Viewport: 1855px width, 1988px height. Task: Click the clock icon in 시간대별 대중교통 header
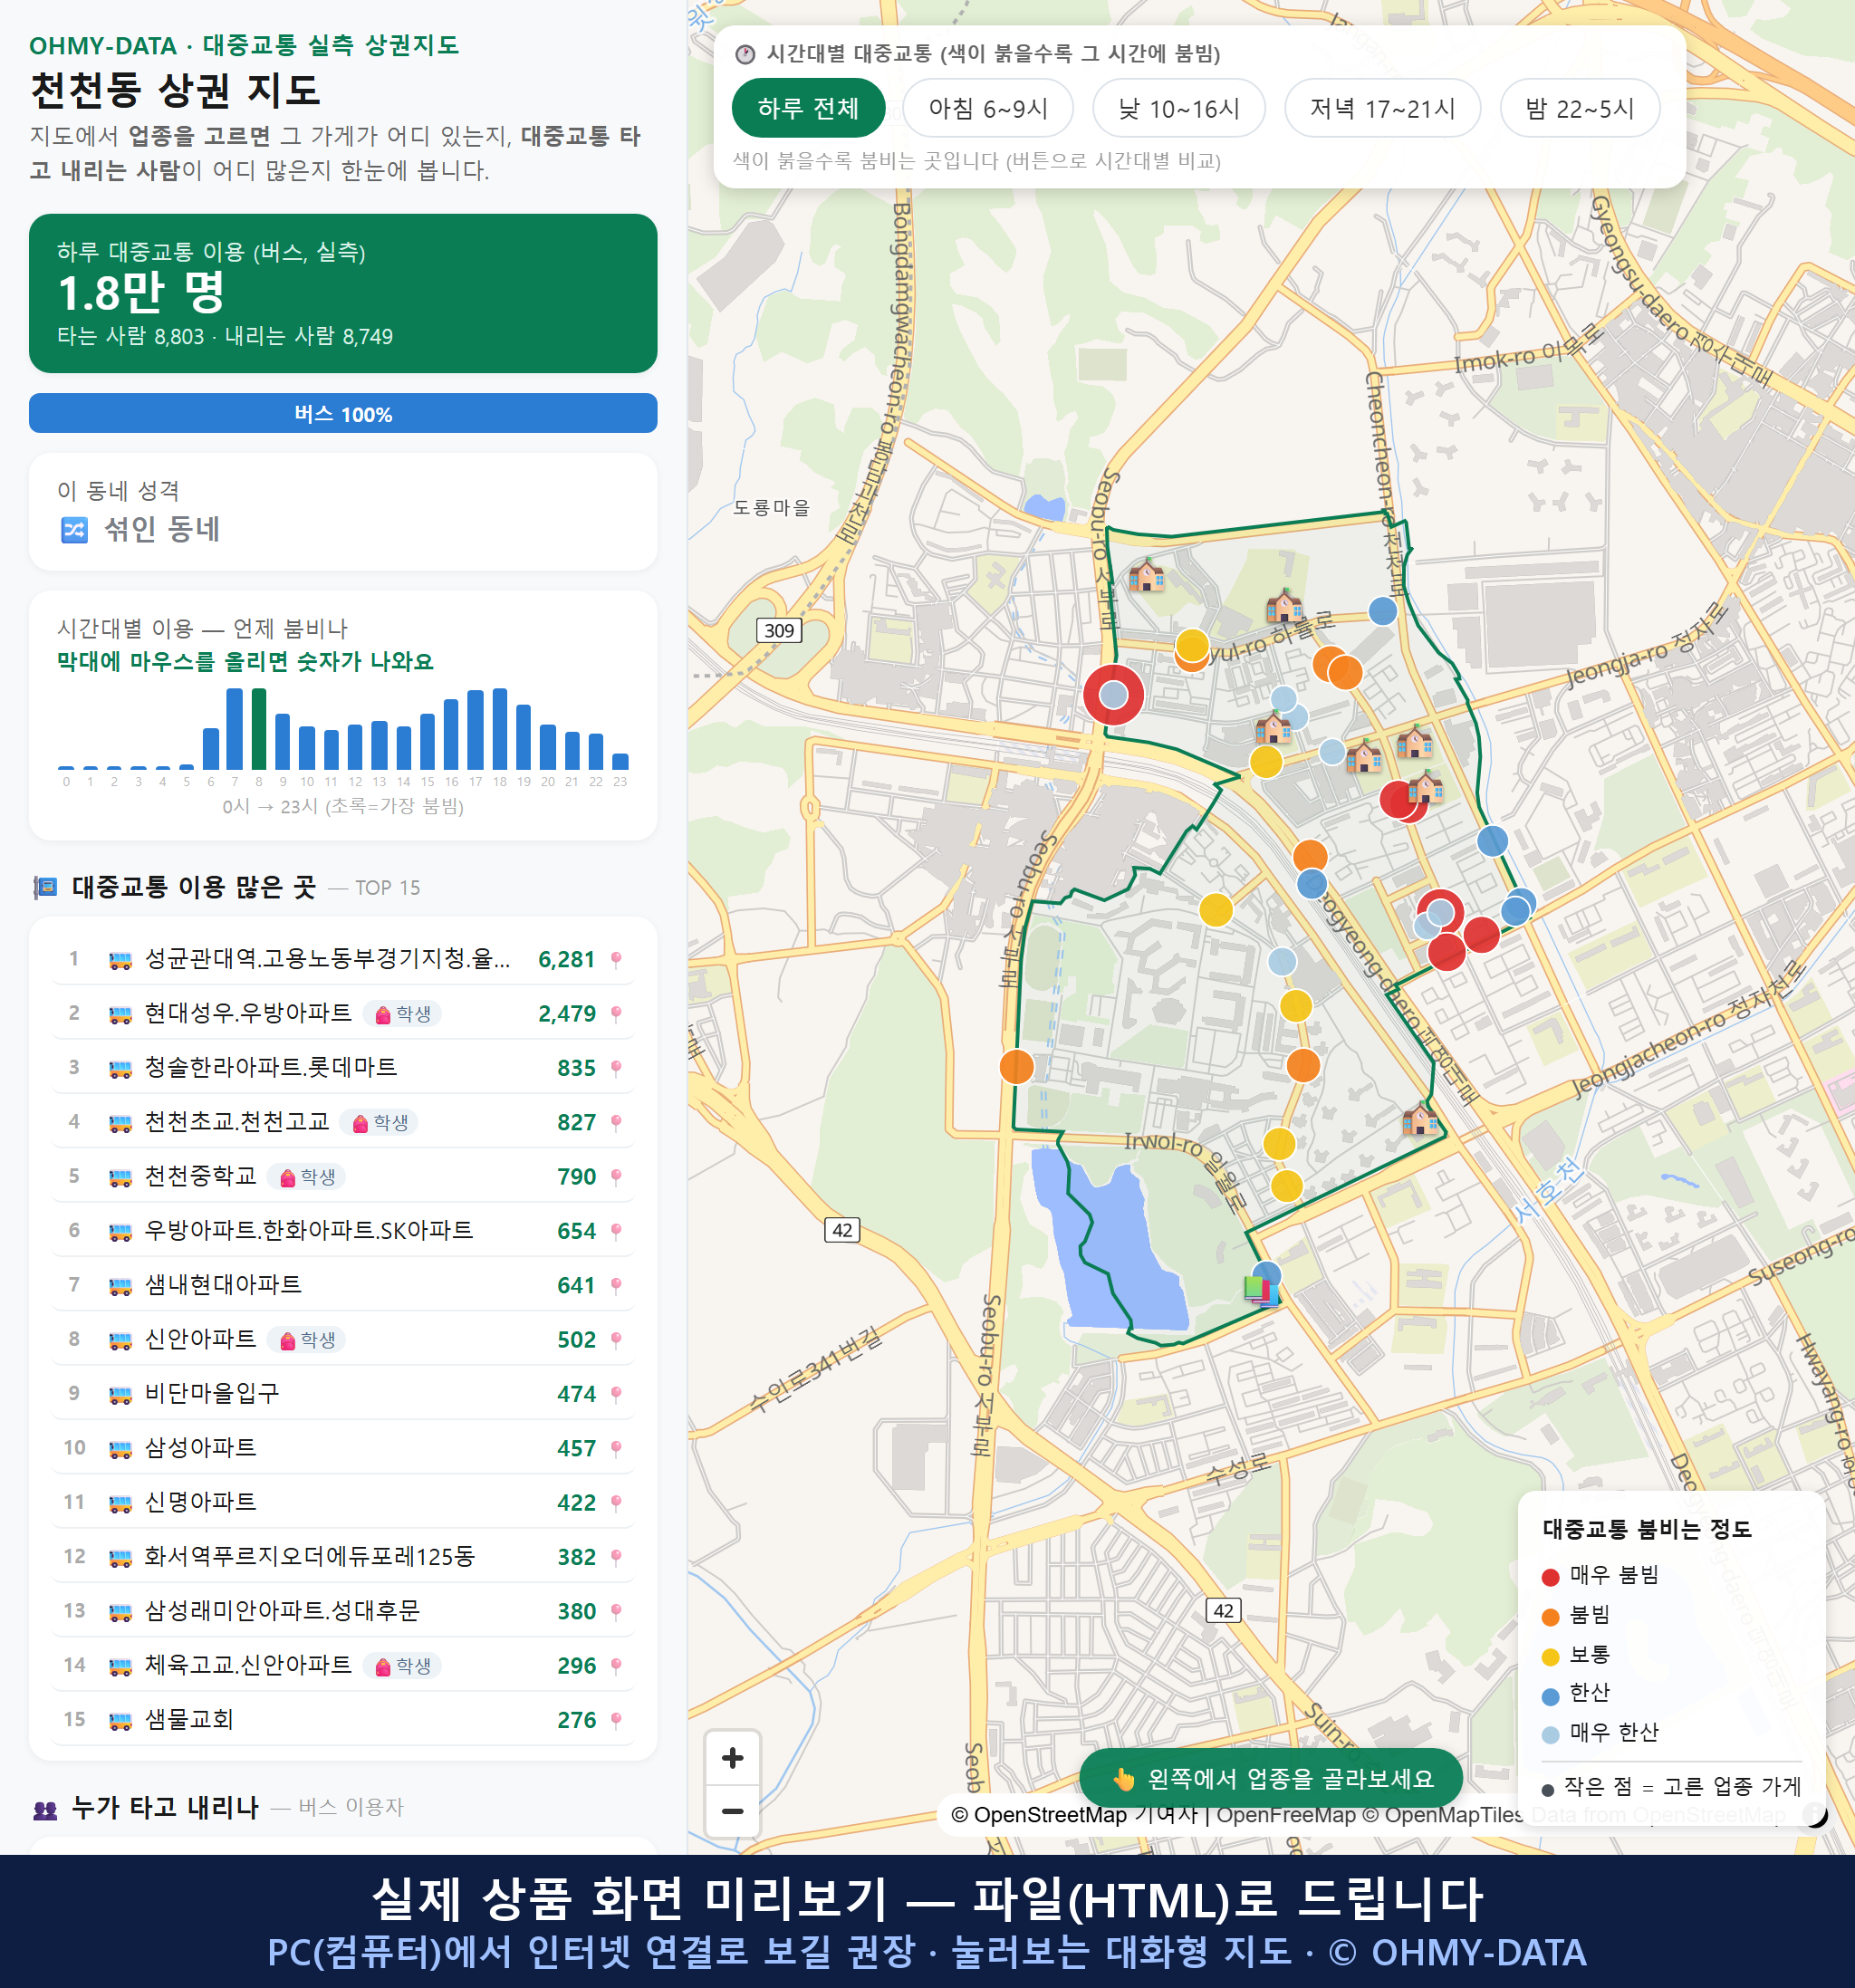point(745,54)
